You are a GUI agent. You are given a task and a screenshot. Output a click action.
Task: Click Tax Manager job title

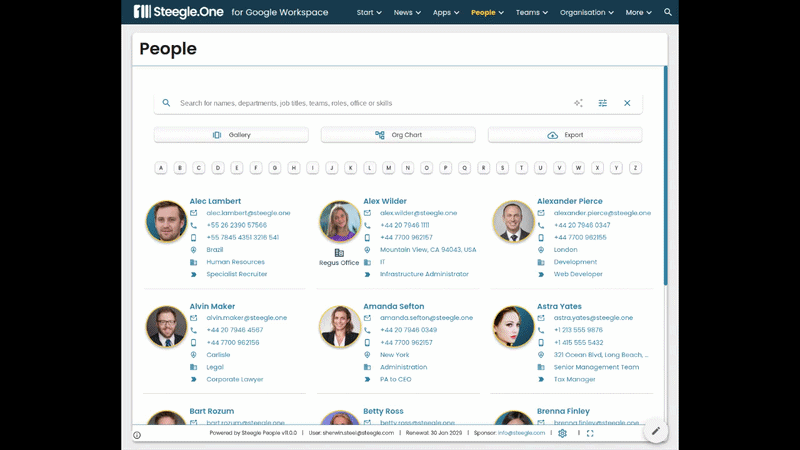(x=574, y=379)
